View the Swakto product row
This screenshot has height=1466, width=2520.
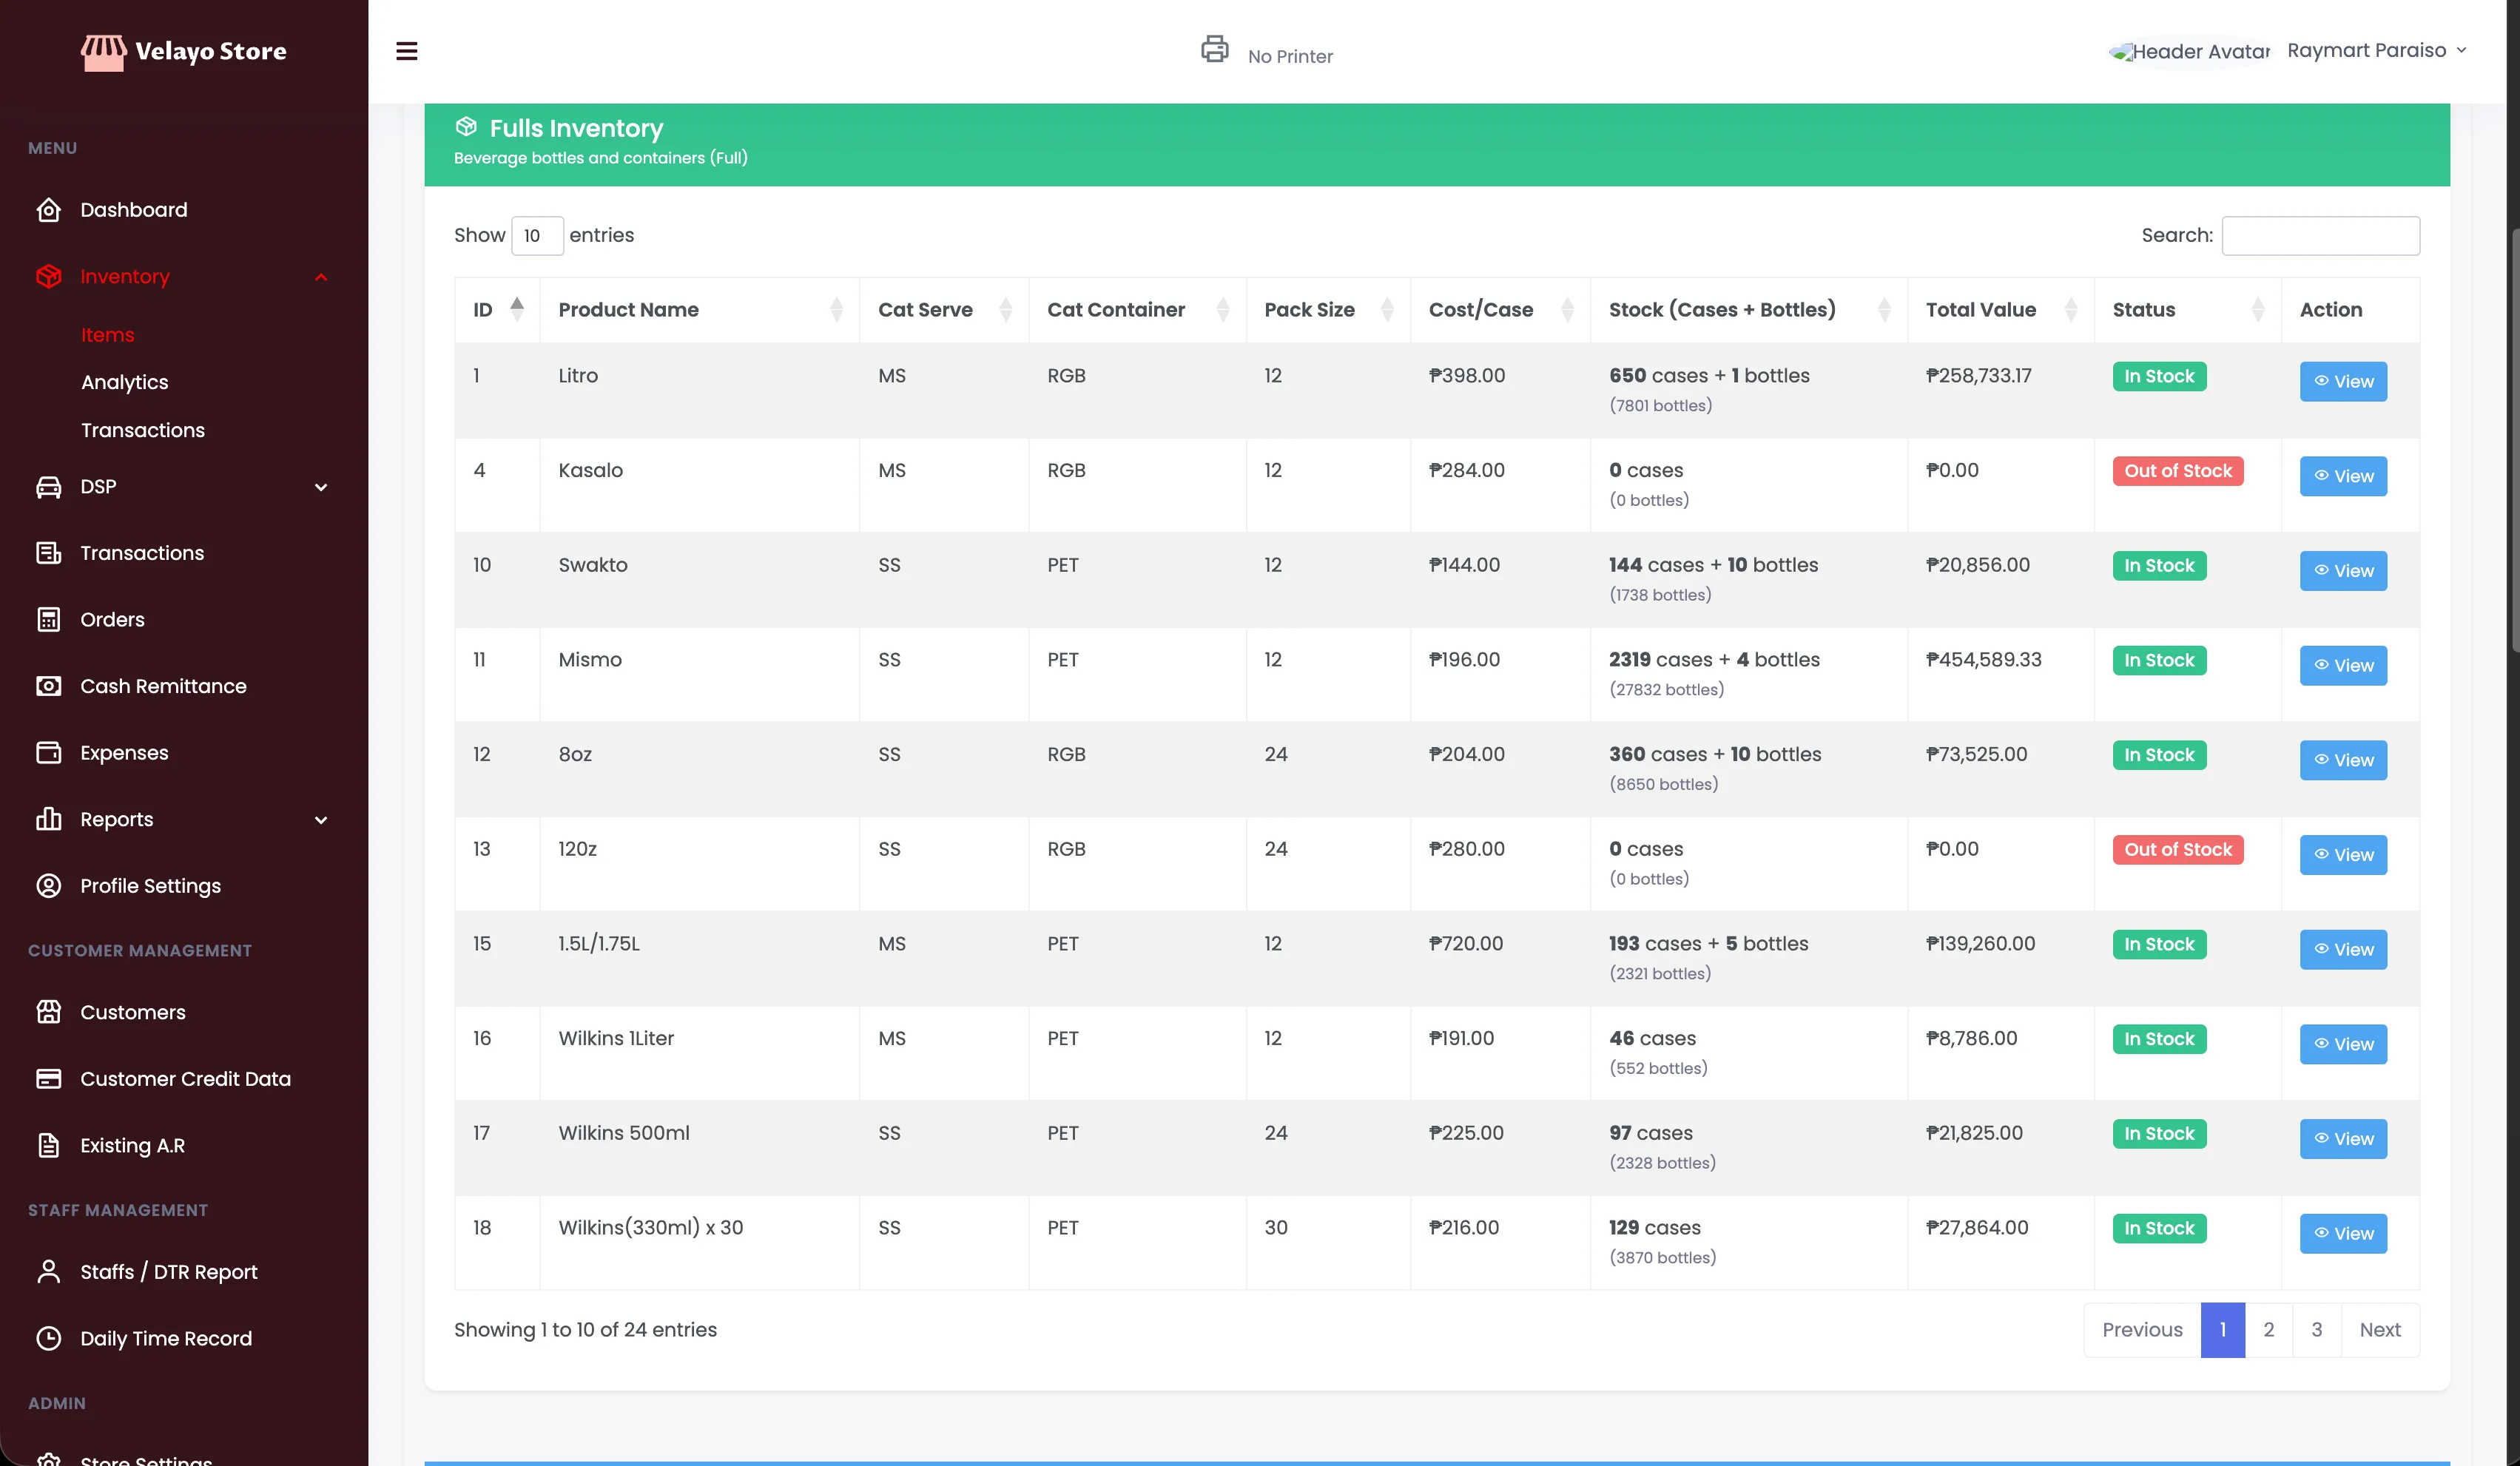click(x=2343, y=570)
